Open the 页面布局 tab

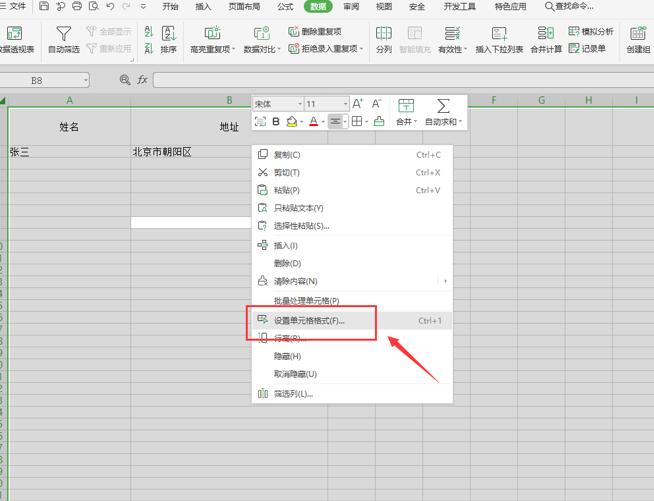tap(244, 6)
